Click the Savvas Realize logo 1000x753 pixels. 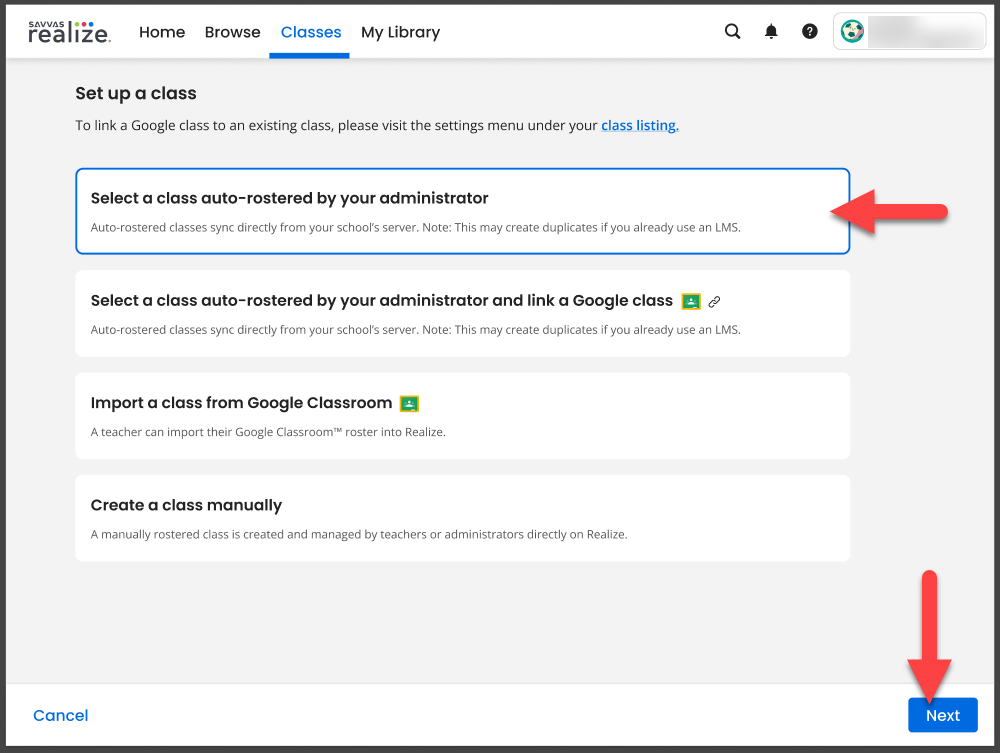coord(70,32)
